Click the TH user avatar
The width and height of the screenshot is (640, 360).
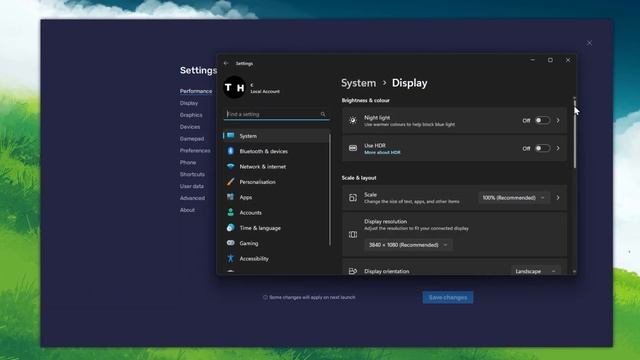coord(234,87)
